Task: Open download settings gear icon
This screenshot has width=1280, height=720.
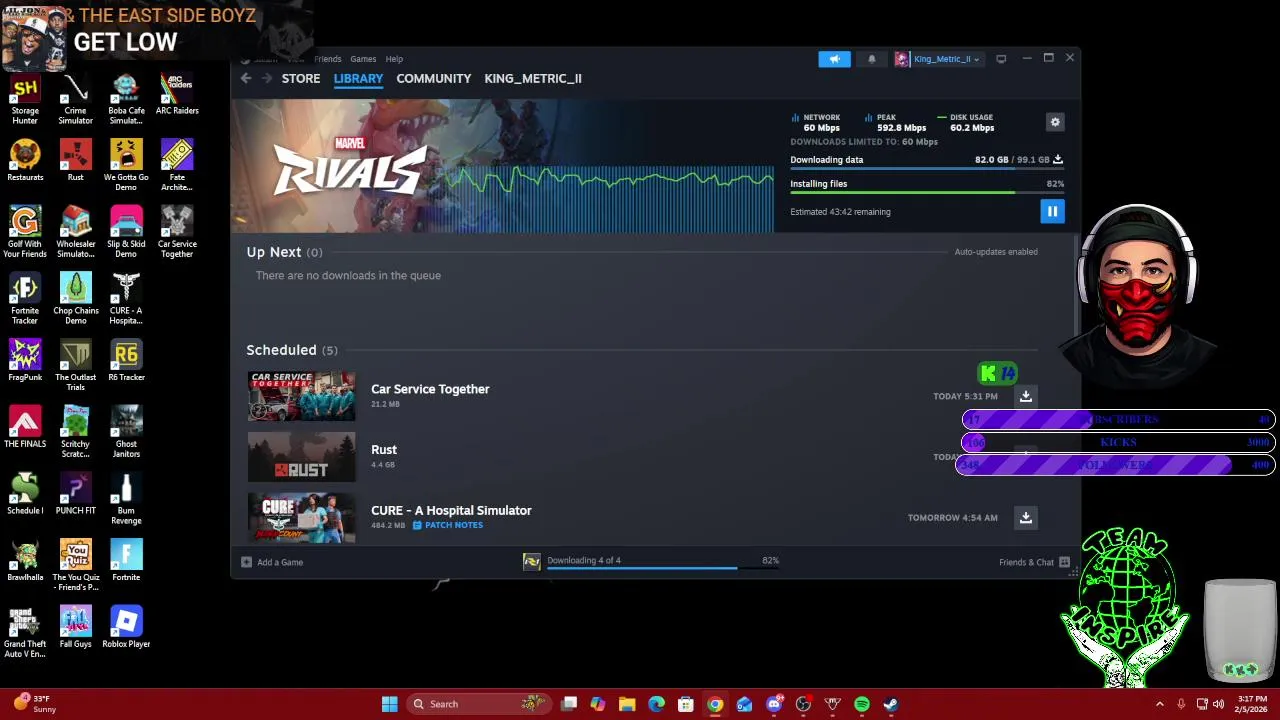Action: tap(1055, 122)
